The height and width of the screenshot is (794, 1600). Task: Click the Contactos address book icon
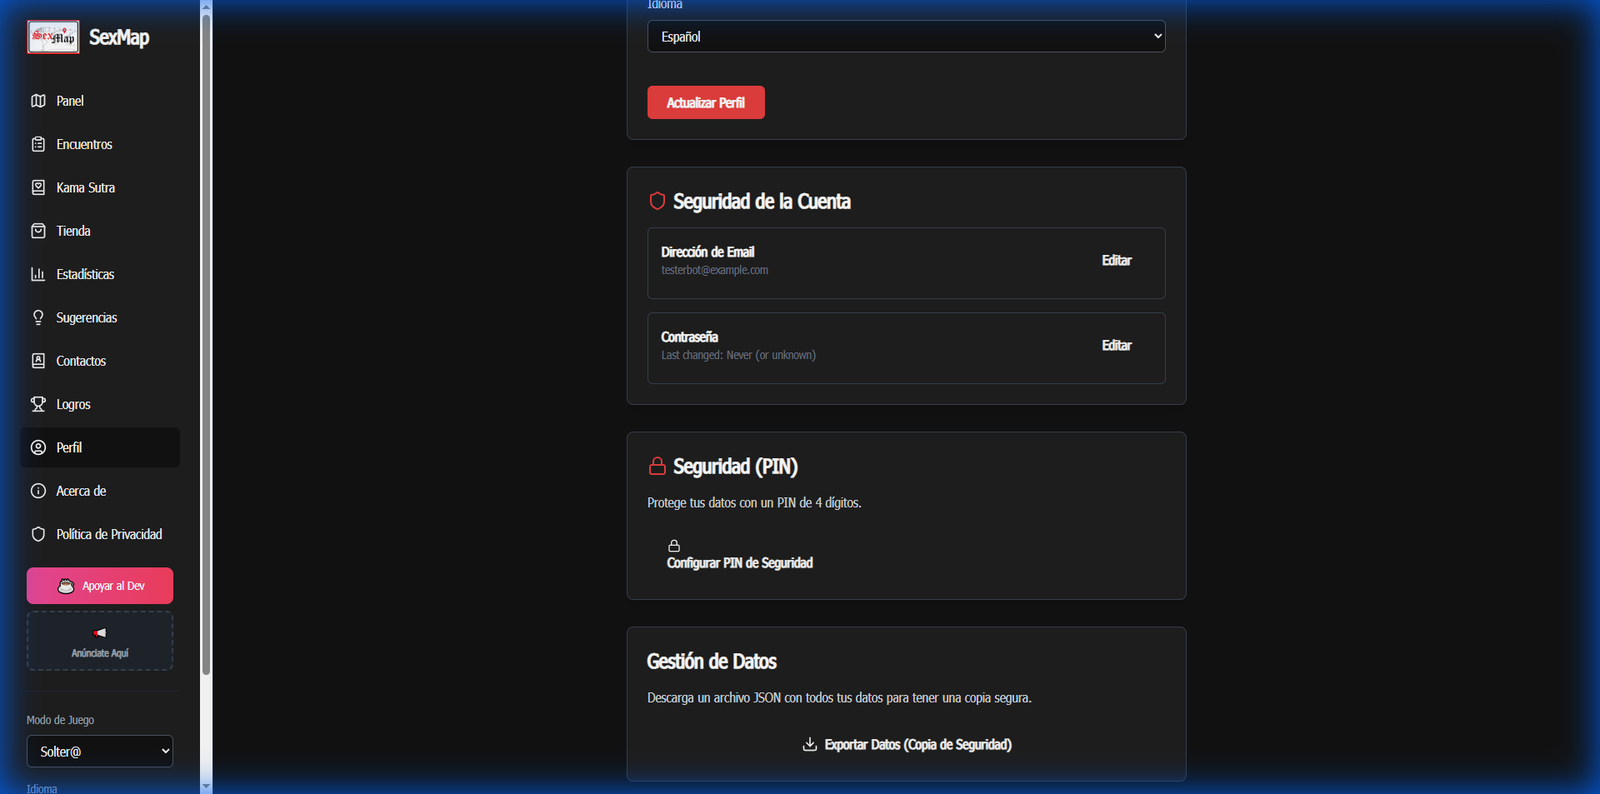click(x=38, y=361)
